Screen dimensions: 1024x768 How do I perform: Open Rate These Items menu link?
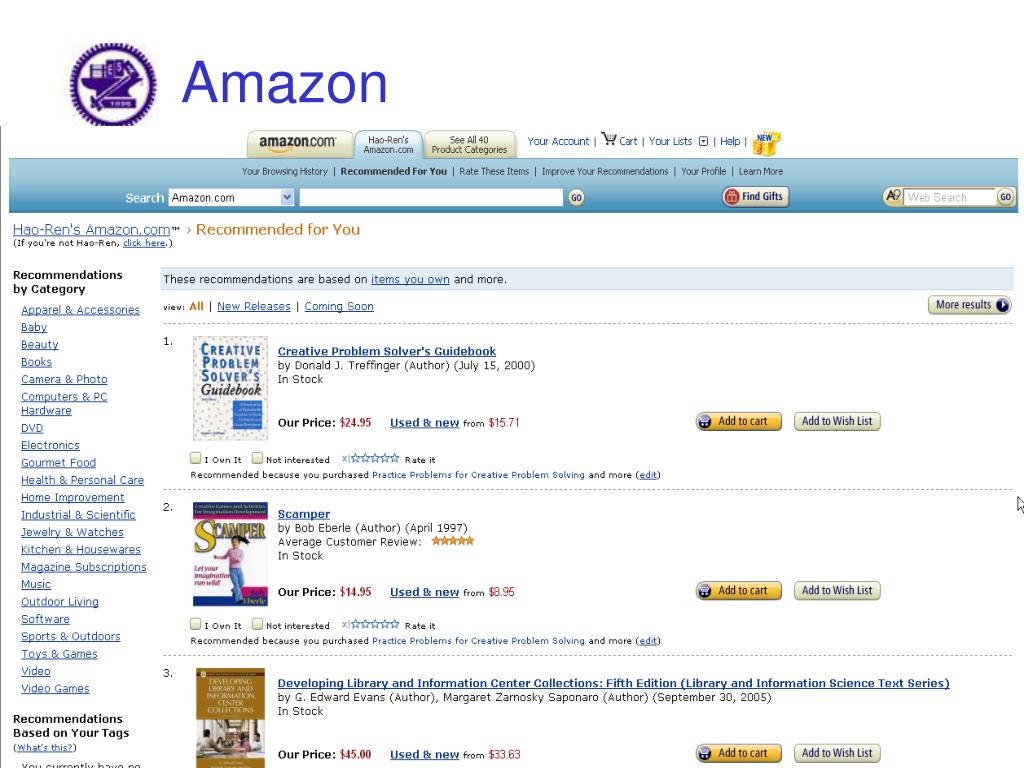(x=494, y=171)
